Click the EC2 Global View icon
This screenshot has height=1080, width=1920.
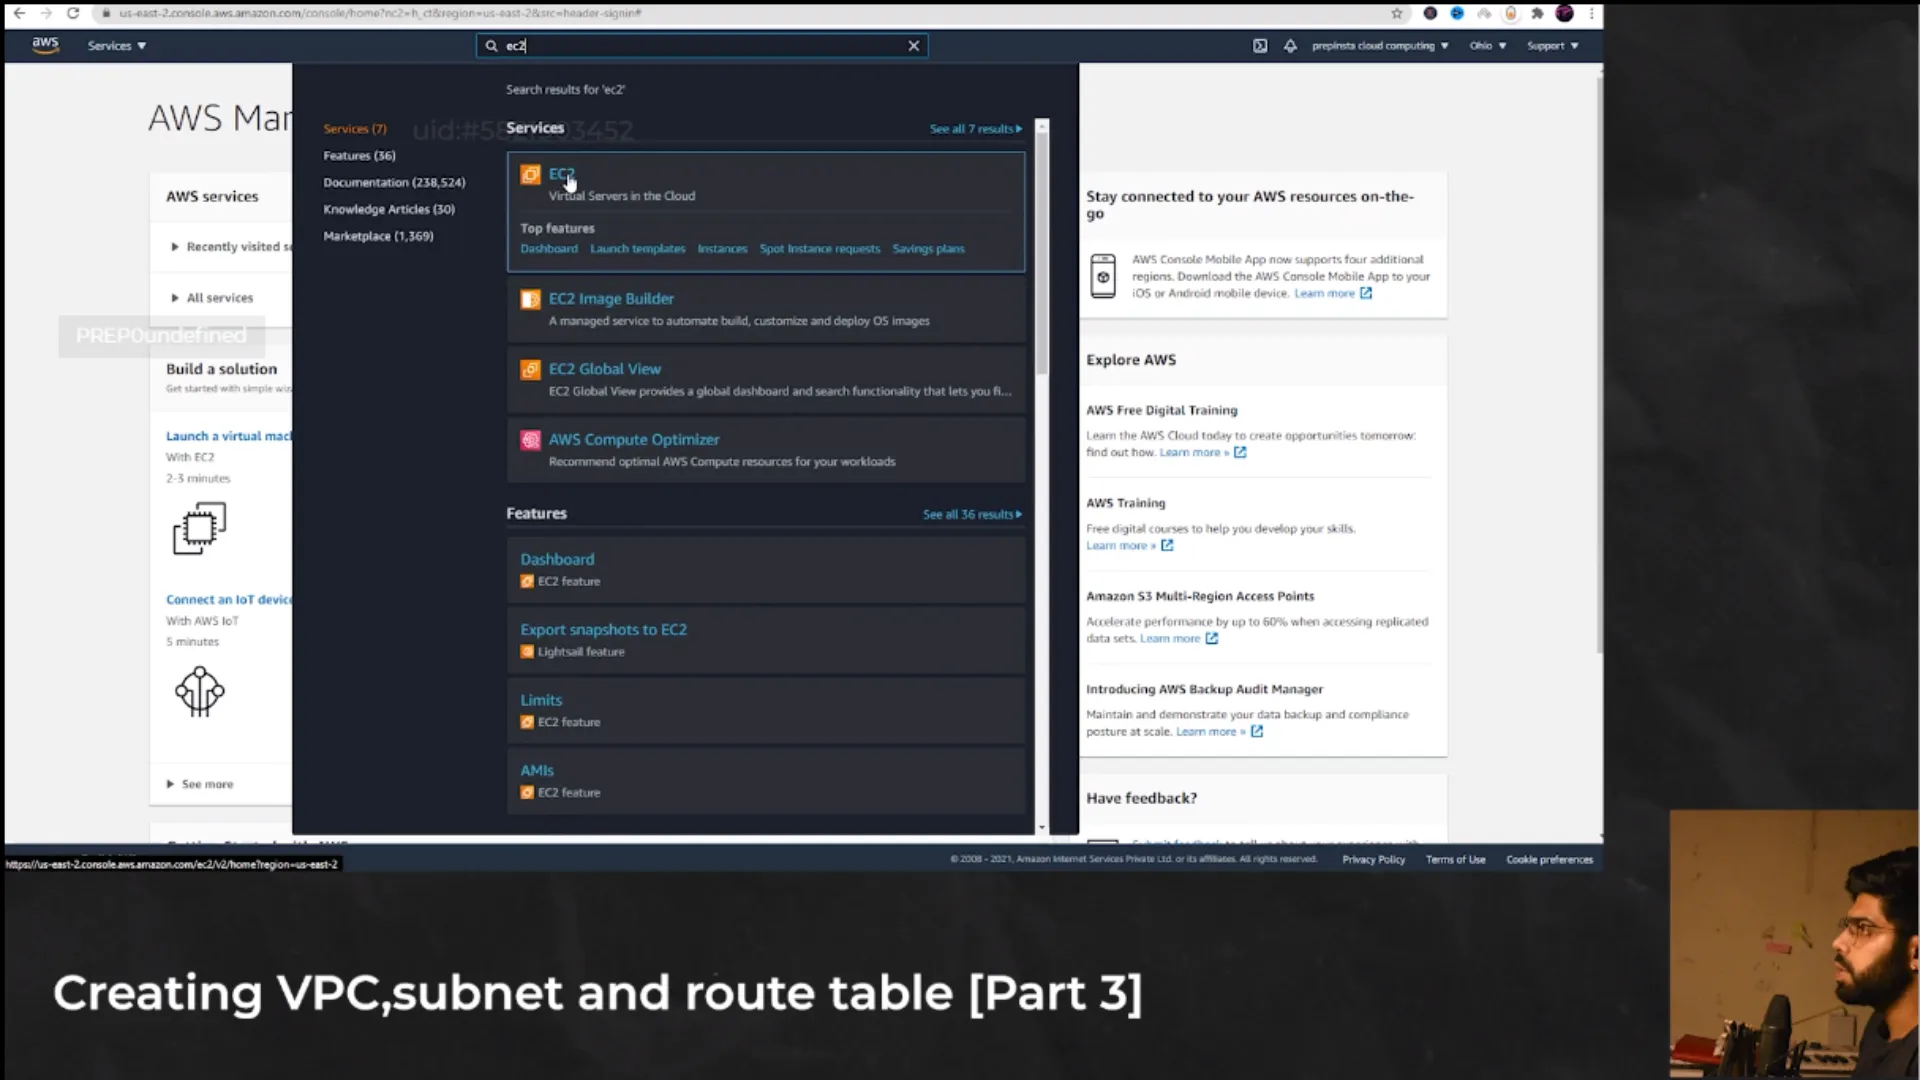click(530, 370)
